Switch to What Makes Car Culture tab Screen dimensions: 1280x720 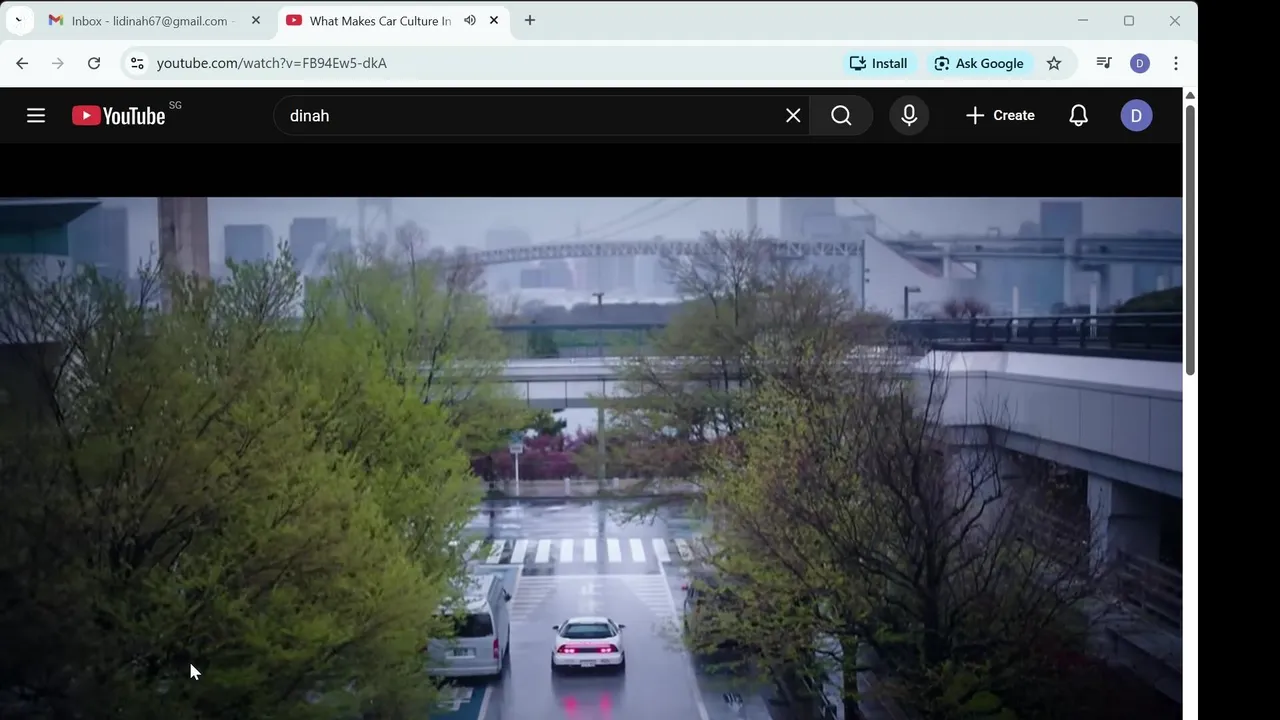click(x=380, y=21)
